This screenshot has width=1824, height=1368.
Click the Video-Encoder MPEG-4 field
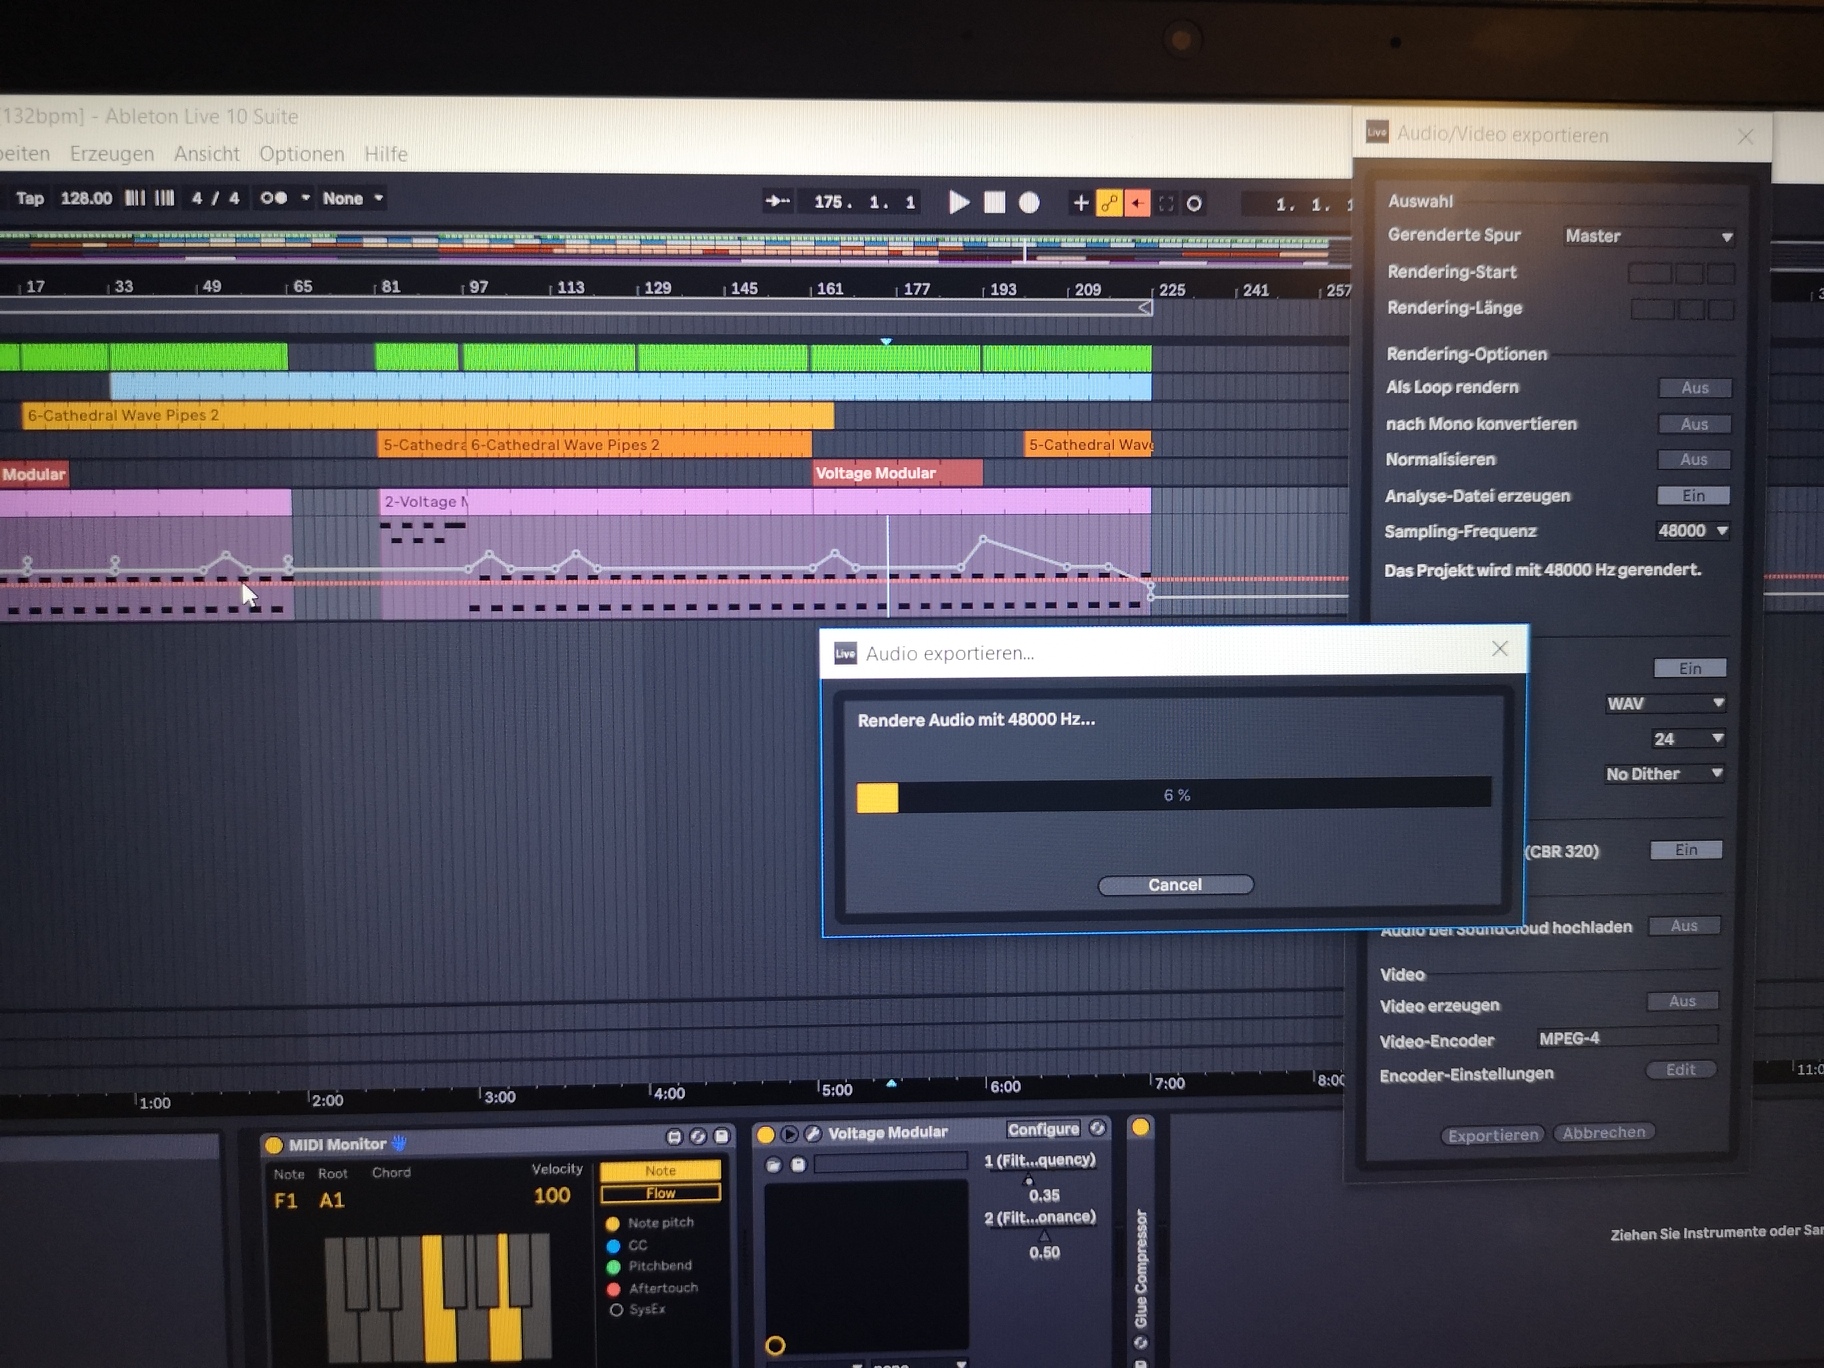1627,1038
